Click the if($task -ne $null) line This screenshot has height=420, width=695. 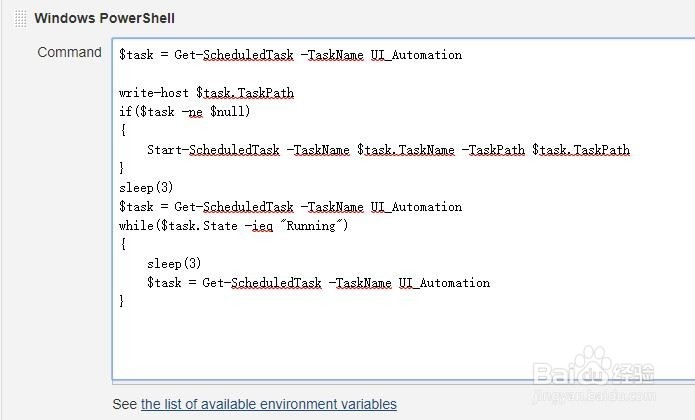point(184,112)
